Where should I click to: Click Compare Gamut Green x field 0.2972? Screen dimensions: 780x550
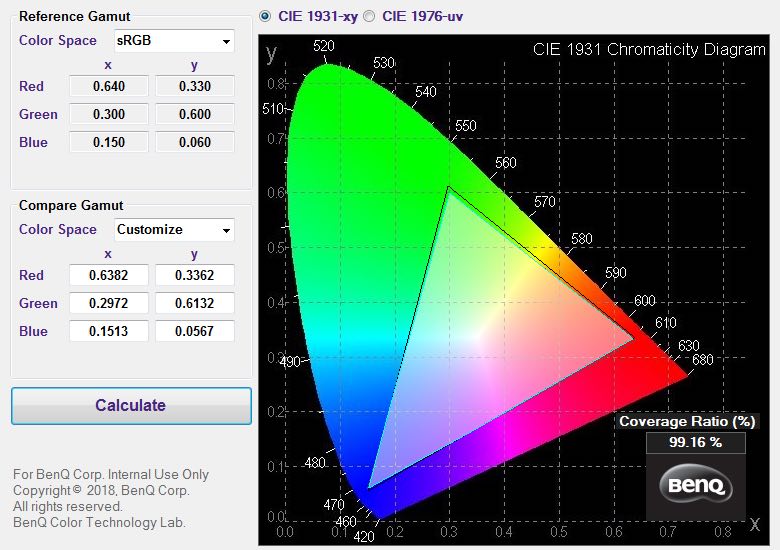pyautogui.click(x=108, y=303)
